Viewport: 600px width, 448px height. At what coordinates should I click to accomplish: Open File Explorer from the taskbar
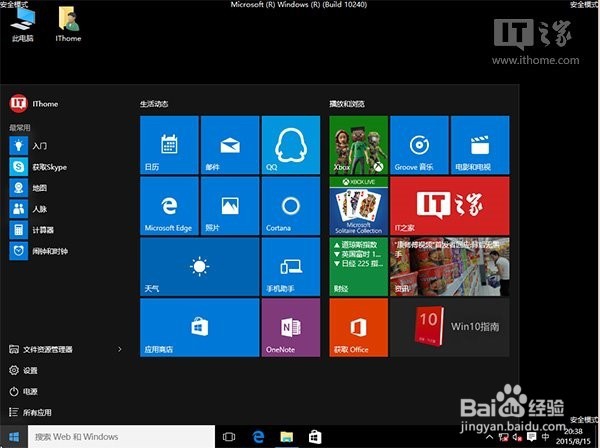(x=287, y=437)
